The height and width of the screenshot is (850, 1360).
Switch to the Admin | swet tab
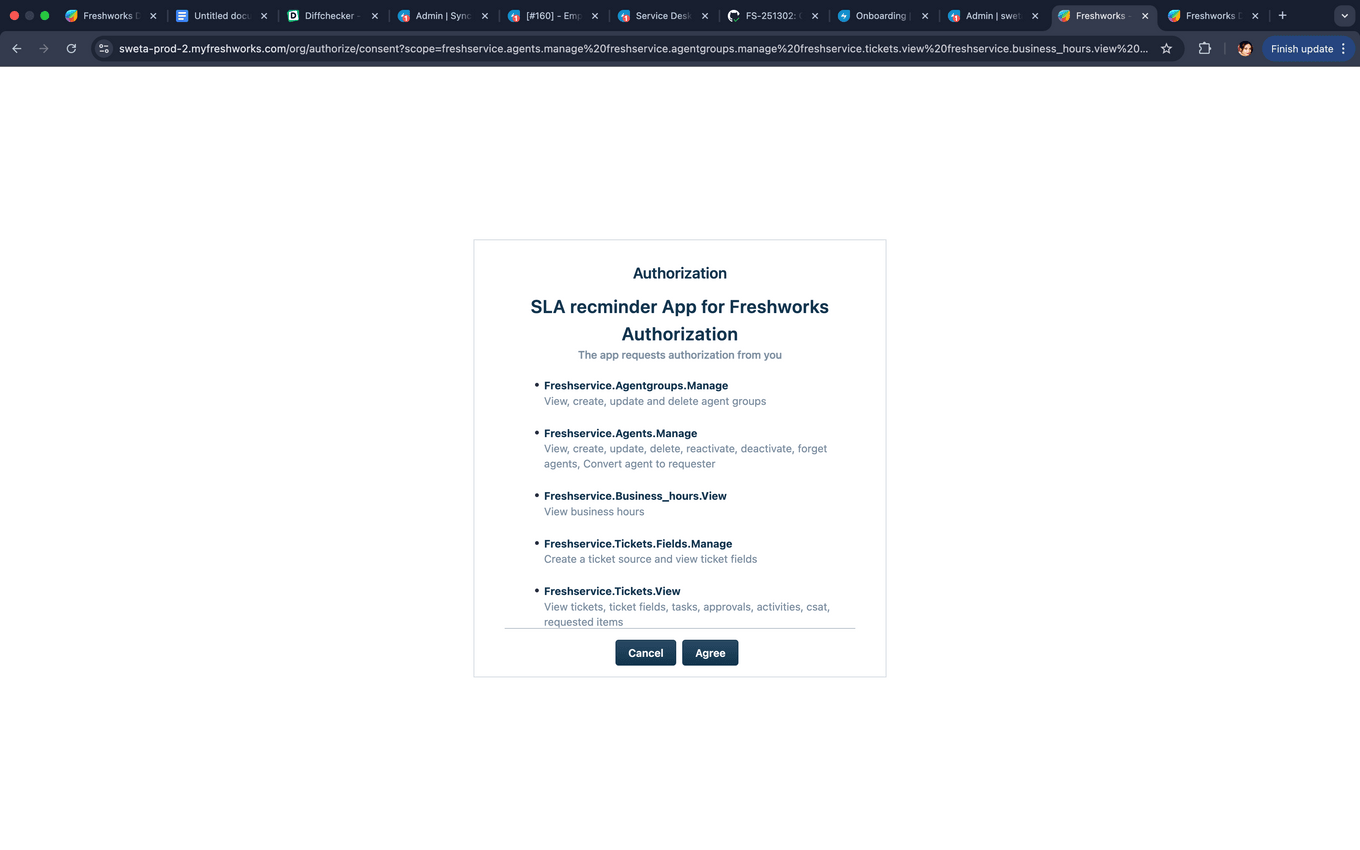pyautogui.click(x=991, y=16)
